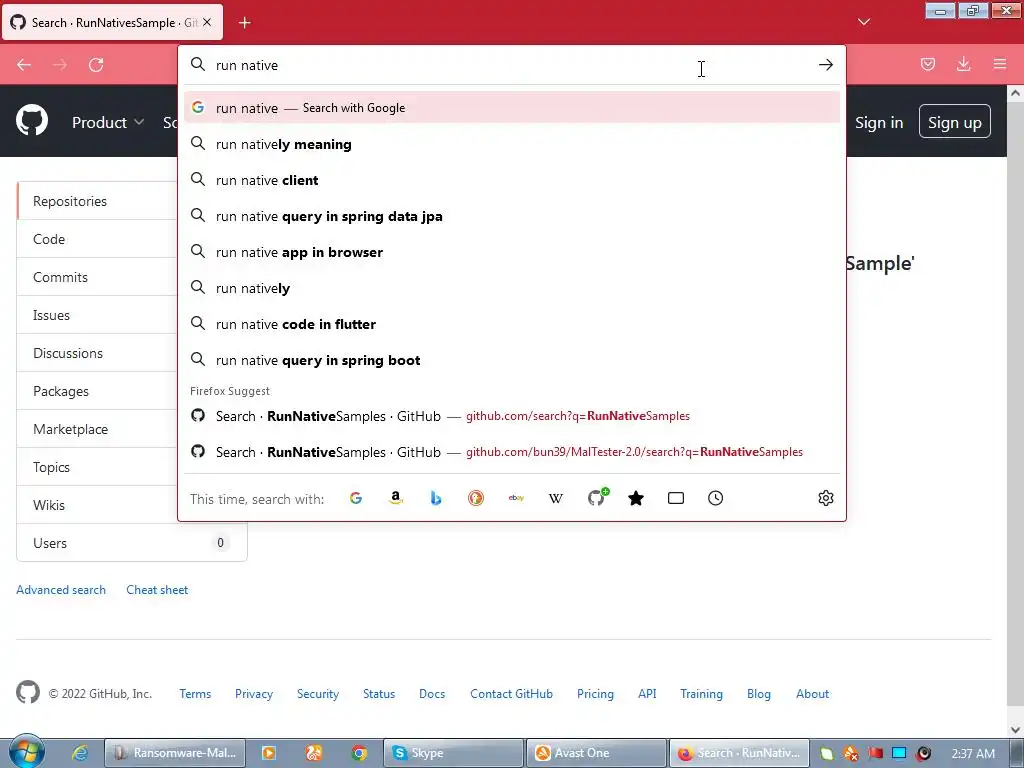List all tabs chevron button

click(x=864, y=22)
